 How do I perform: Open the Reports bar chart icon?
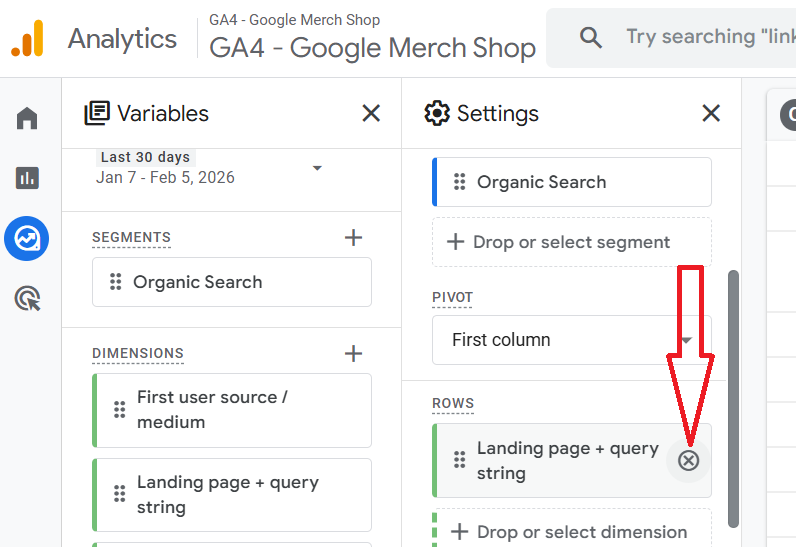[x=27, y=179]
